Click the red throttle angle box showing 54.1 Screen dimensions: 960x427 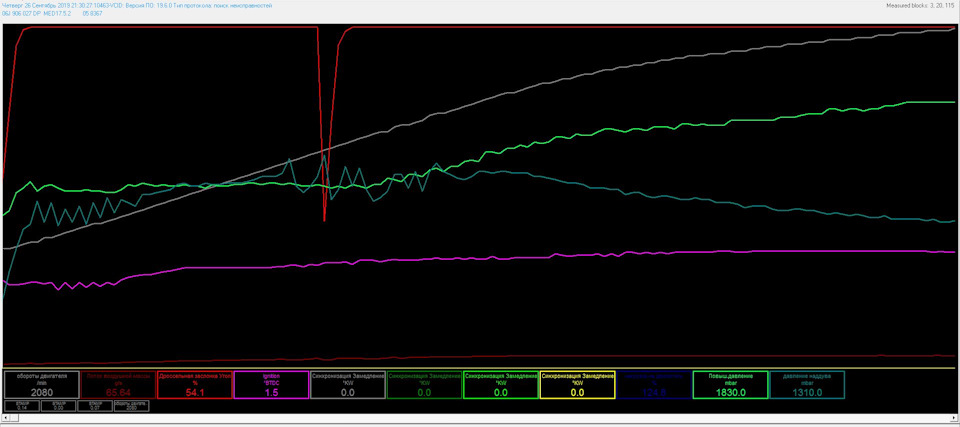tap(195, 385)
